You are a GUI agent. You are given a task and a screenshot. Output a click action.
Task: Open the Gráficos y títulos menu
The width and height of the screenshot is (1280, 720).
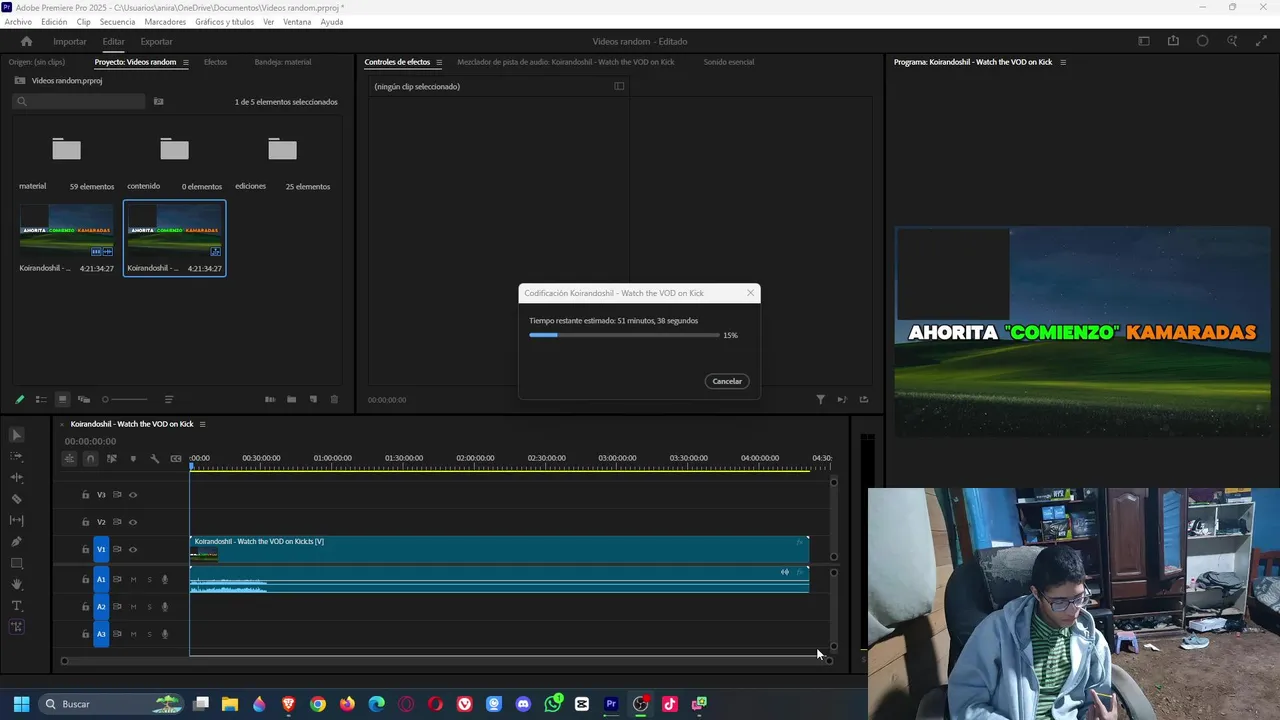[x=224, y=22]
